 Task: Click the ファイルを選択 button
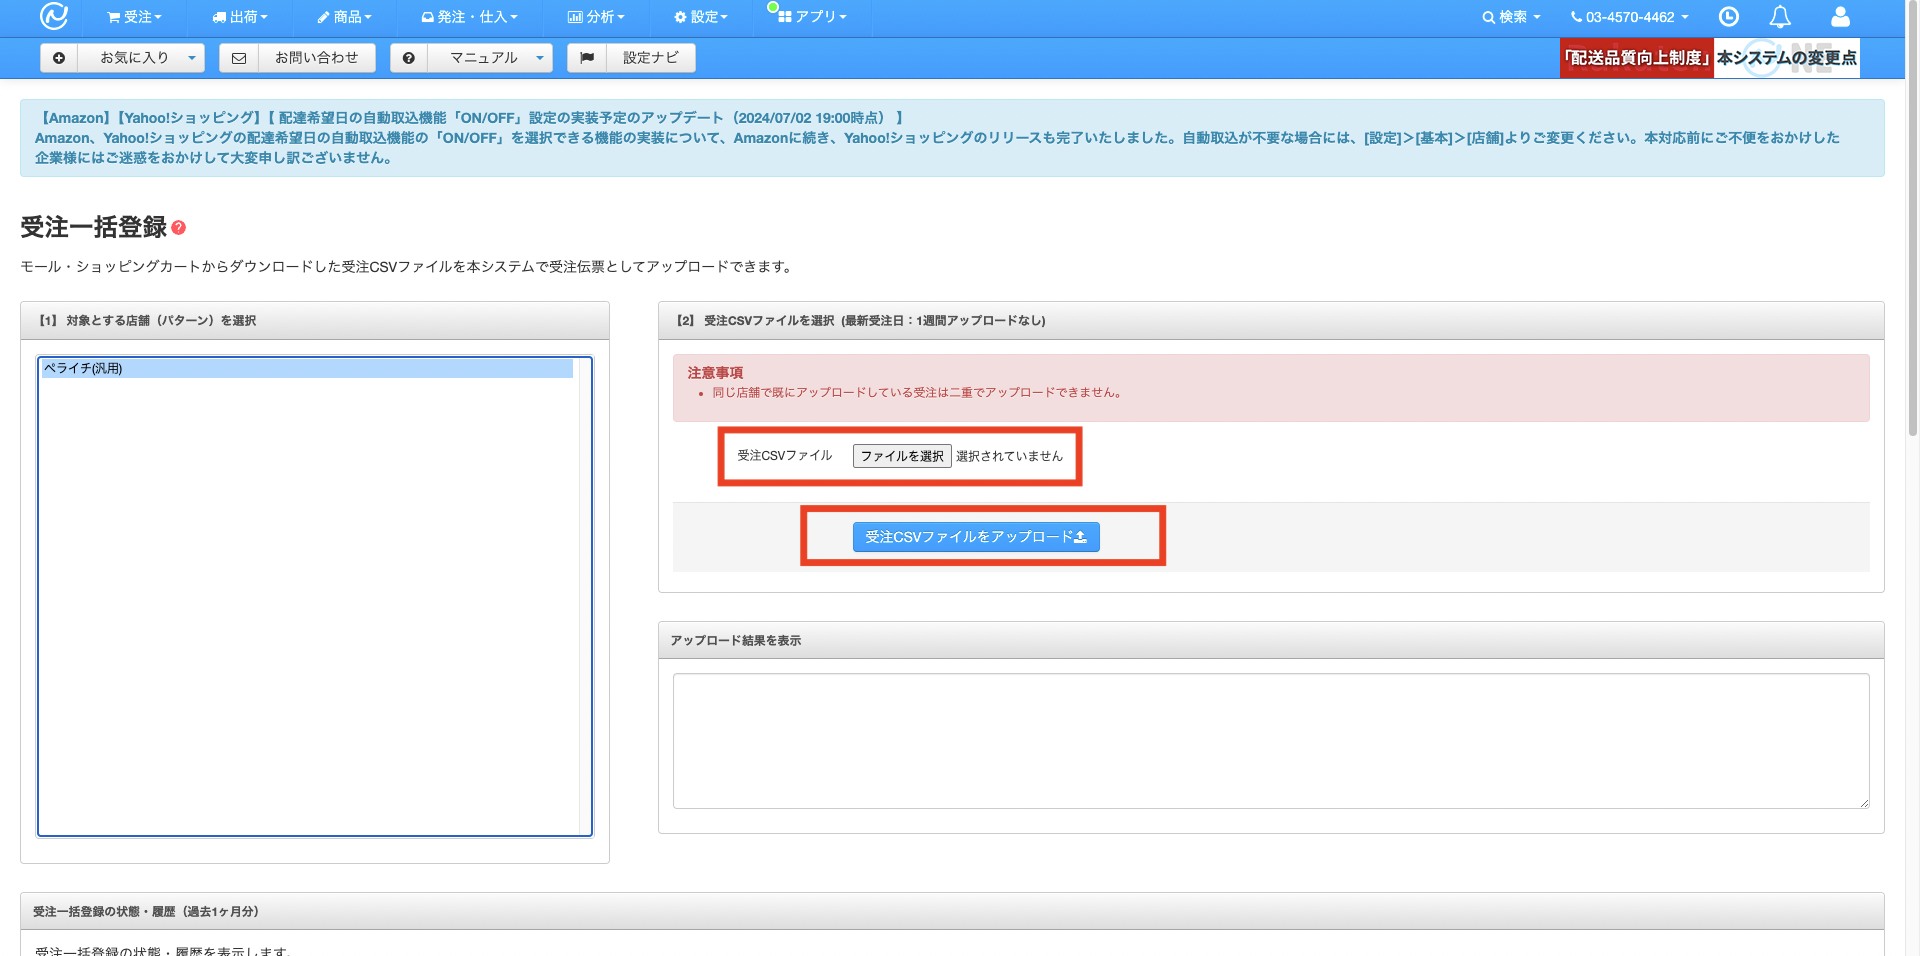[902, 456]
